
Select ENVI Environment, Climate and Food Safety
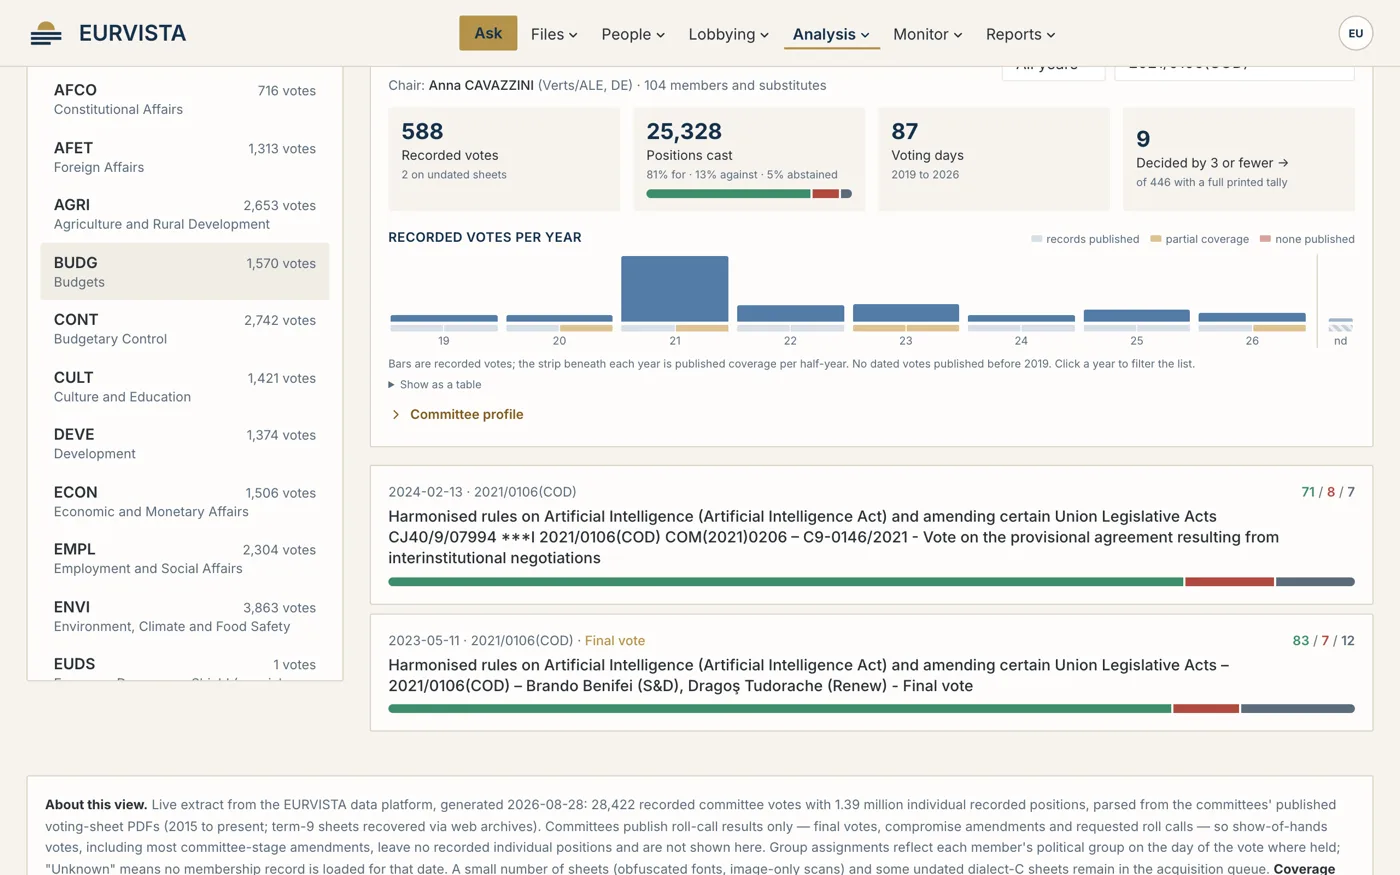click(185, 616)
